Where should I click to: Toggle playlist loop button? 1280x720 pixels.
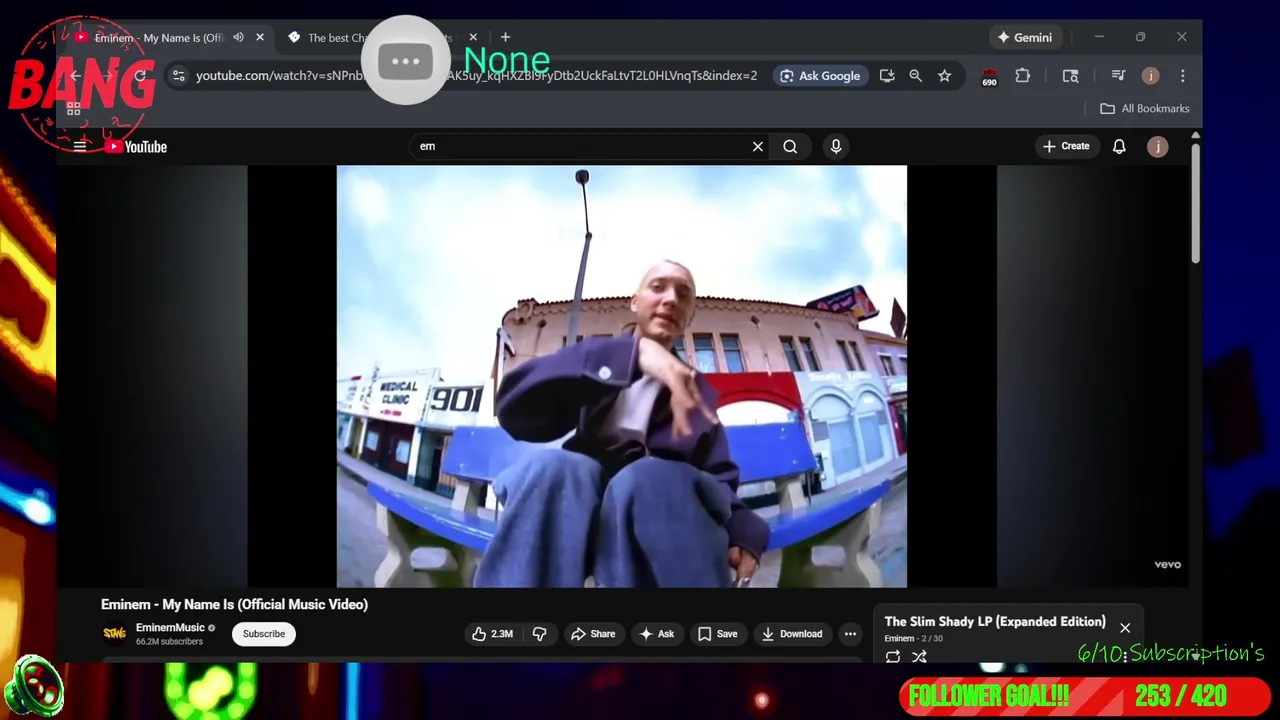[x=893, y=657]
